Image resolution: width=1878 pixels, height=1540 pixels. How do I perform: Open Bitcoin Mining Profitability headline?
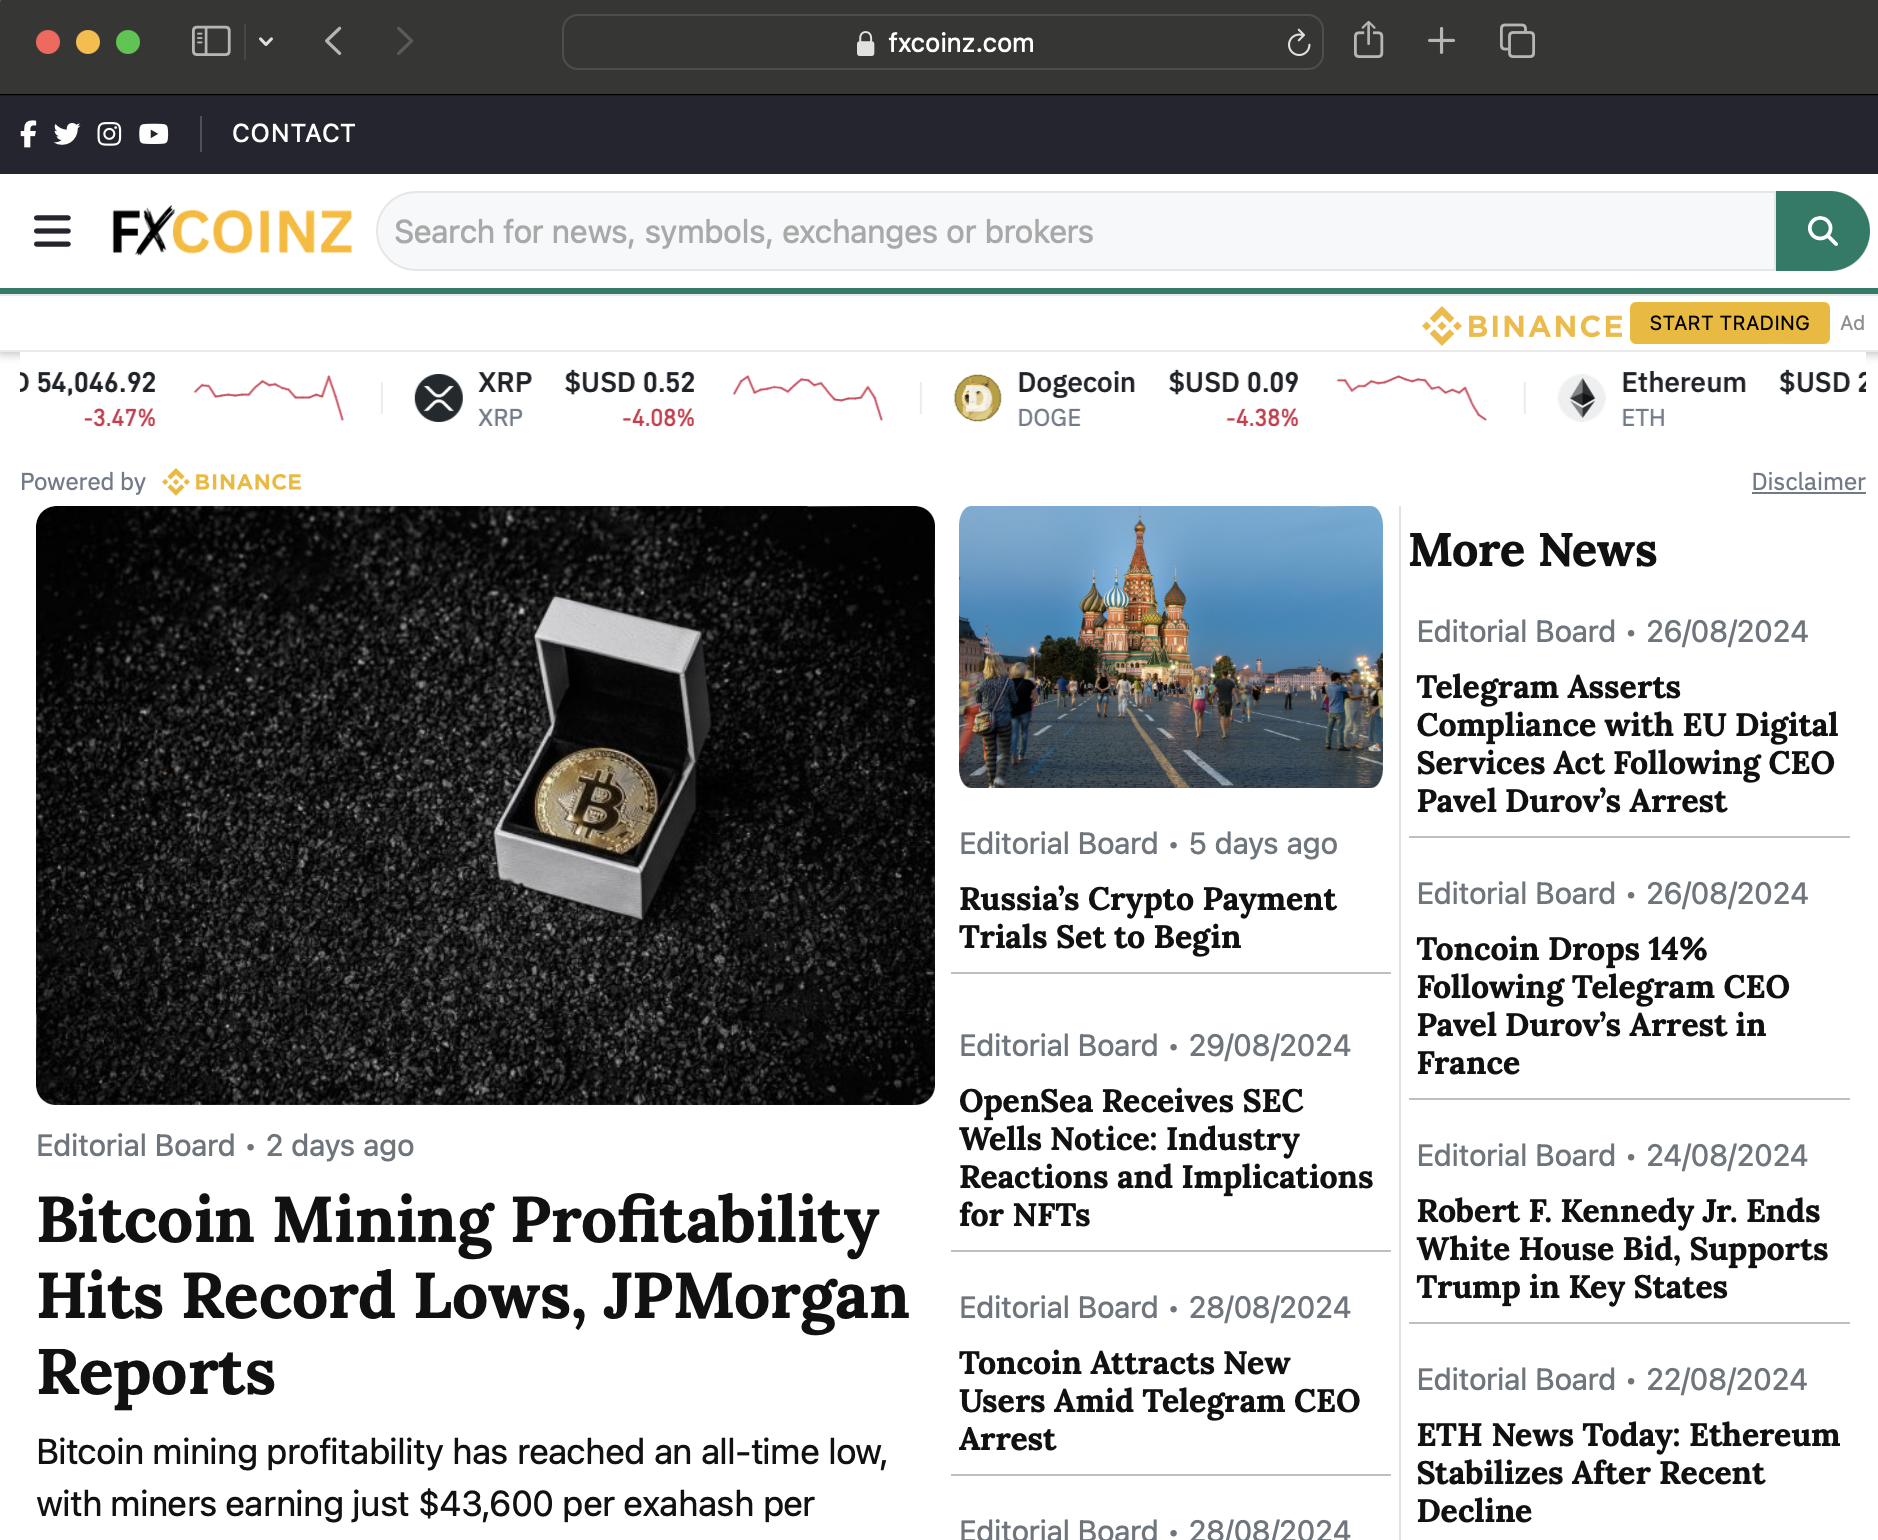point(473,1295)
